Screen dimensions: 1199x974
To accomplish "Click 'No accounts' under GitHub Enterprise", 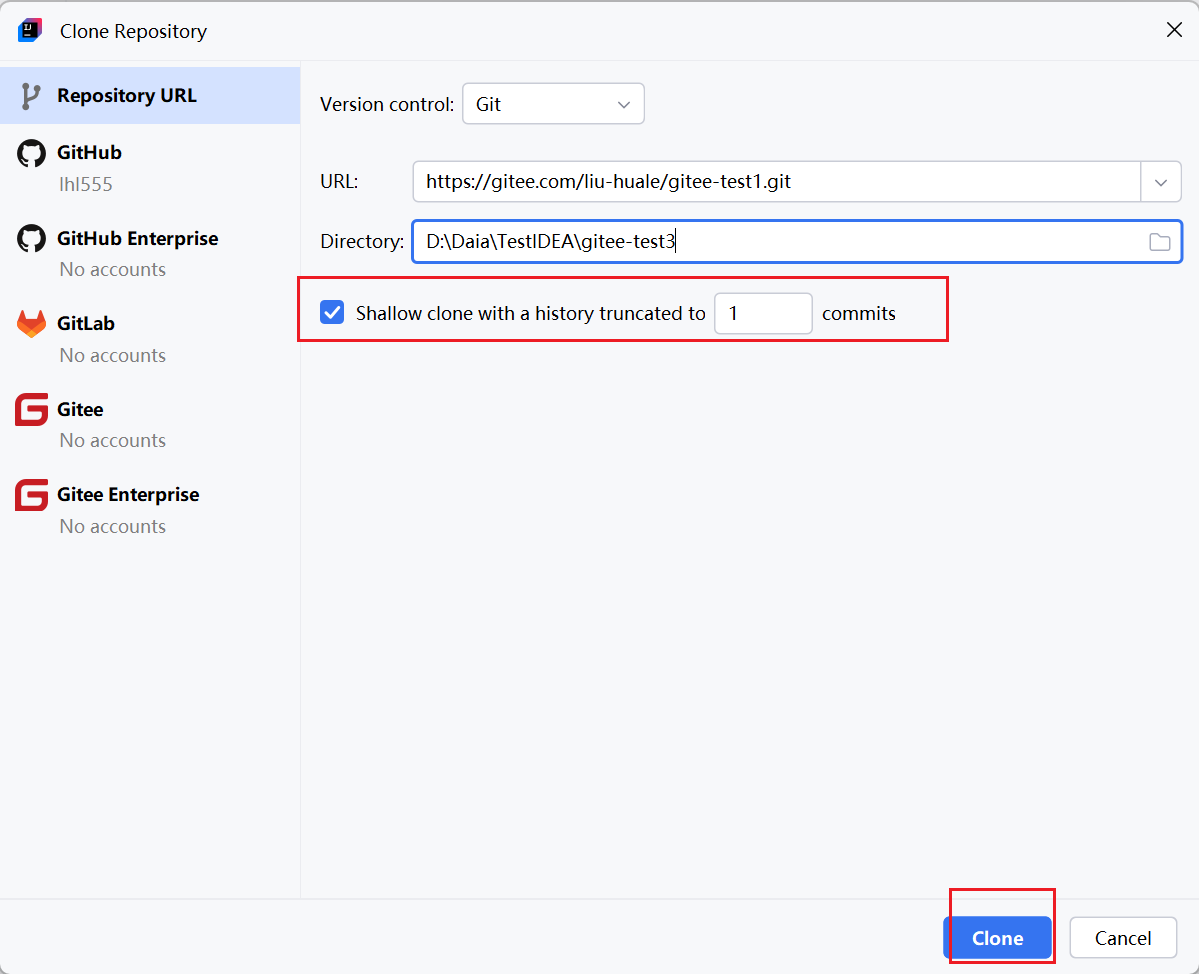I will point(112,270).
